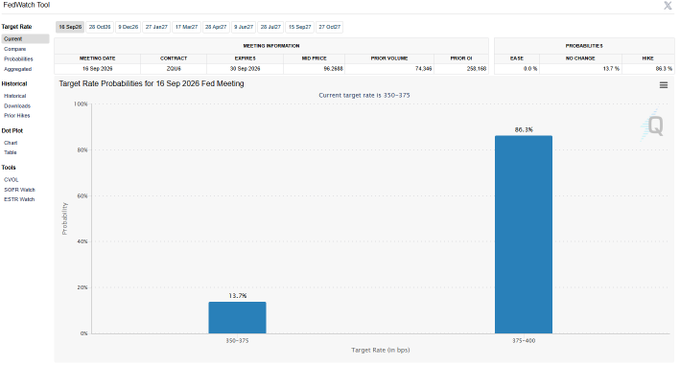This screenshot has width=680, height=365.
Task: View Prior Hikes in sidebar
Action: (17, 115)
